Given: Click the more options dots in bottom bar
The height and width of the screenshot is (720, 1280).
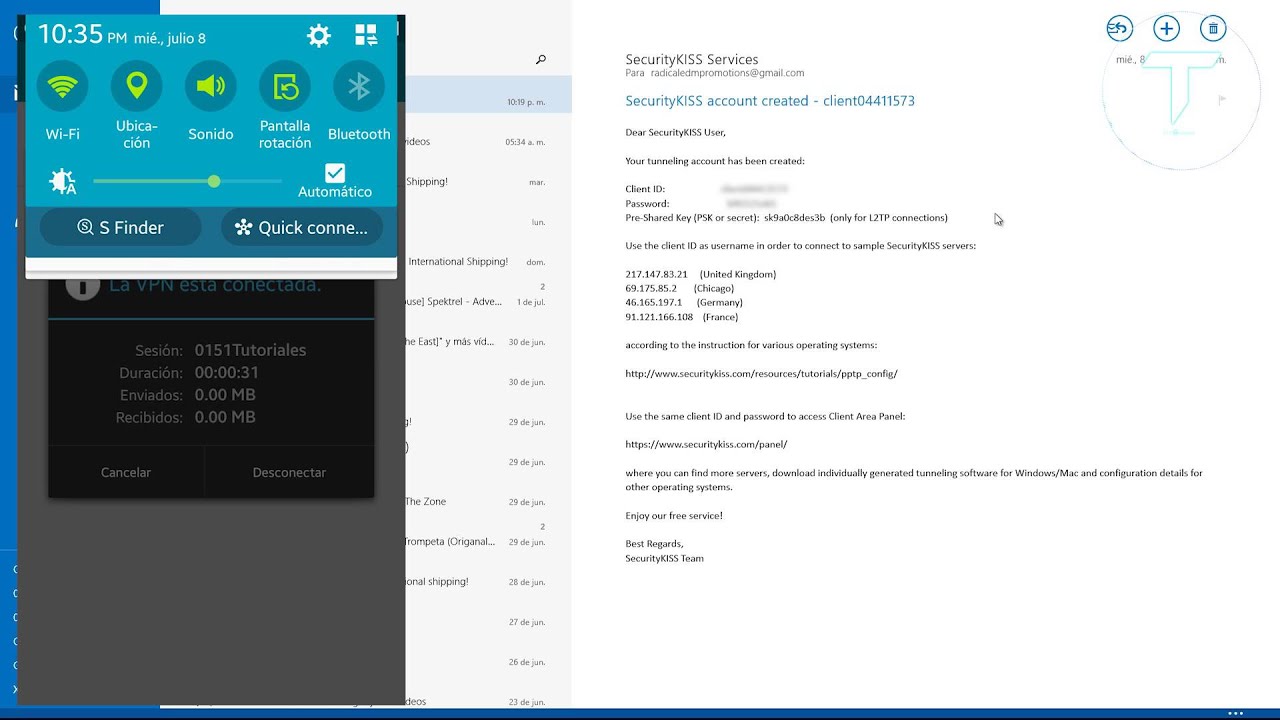Looking at the screenshot, I should pyautogui.click(x=1236, y=713).
